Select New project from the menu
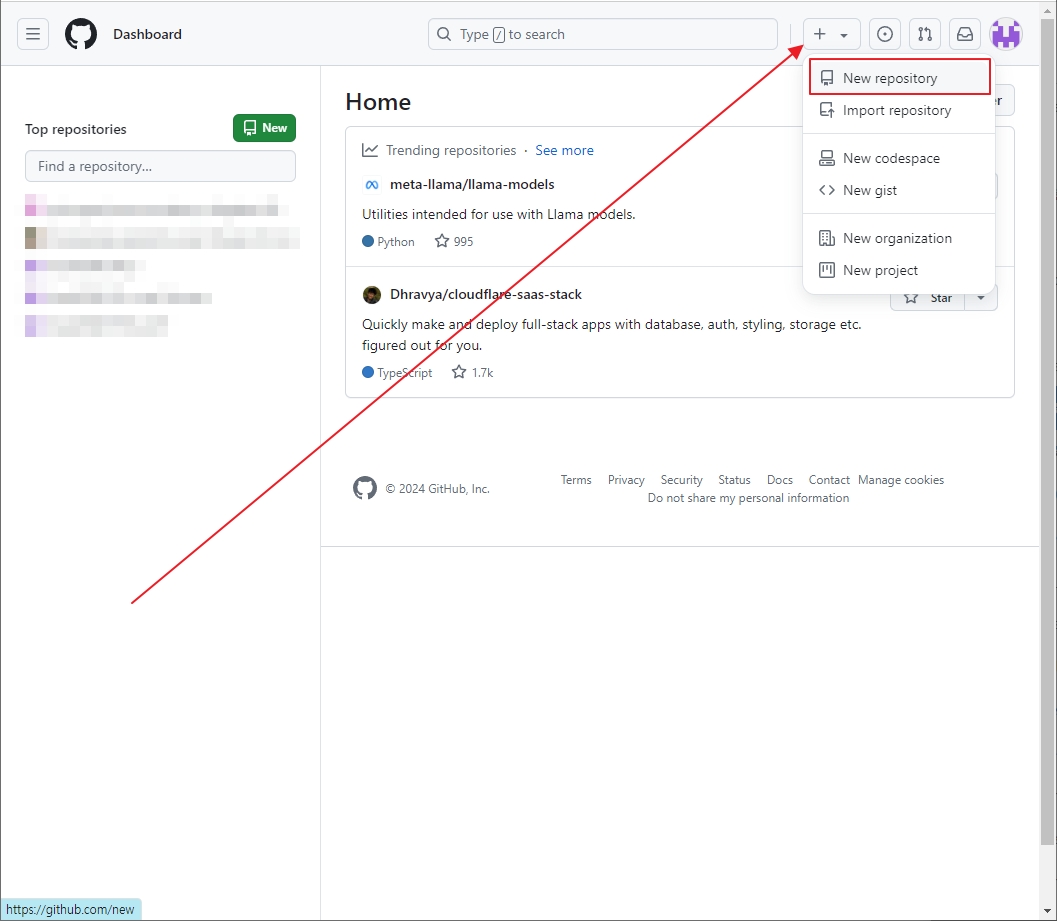 [x=899, y=270]
